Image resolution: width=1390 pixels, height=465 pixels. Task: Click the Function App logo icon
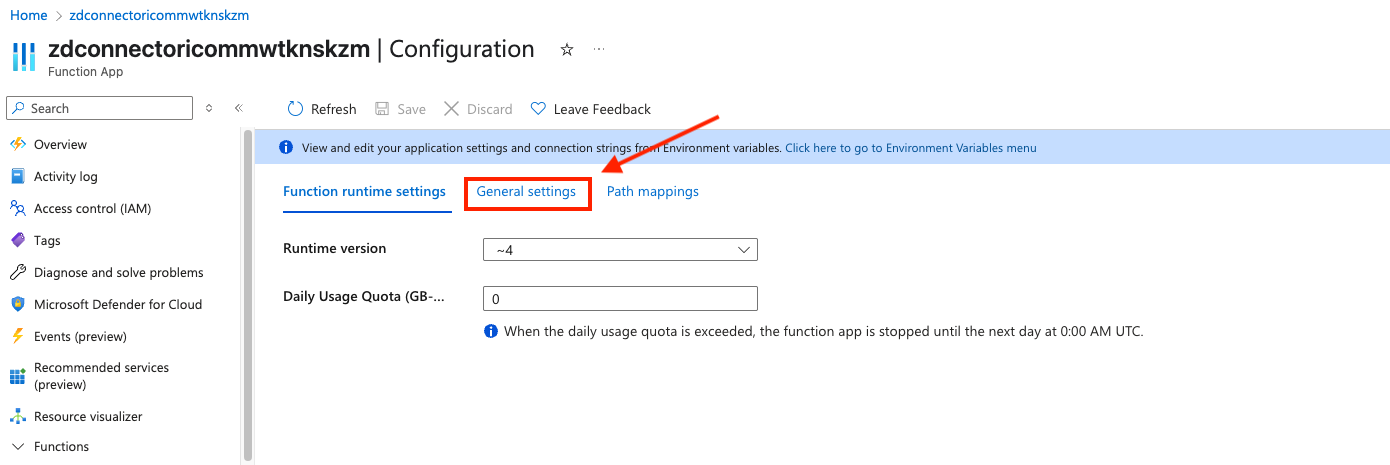(23, 57)
